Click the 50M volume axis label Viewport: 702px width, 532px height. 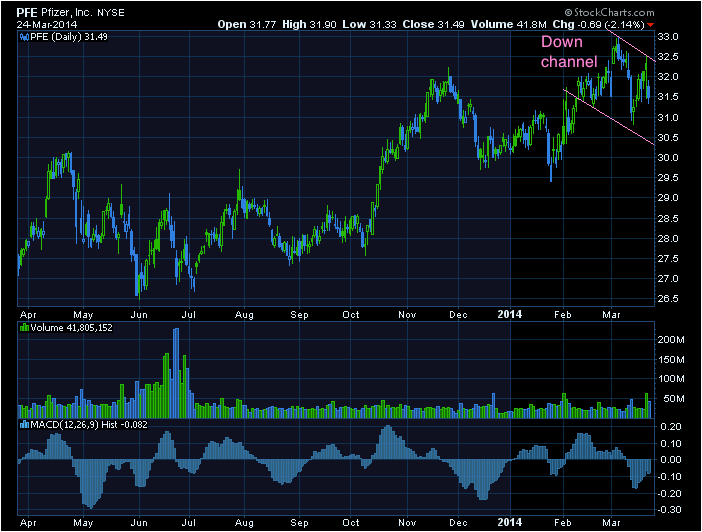(x=673, y=399)
